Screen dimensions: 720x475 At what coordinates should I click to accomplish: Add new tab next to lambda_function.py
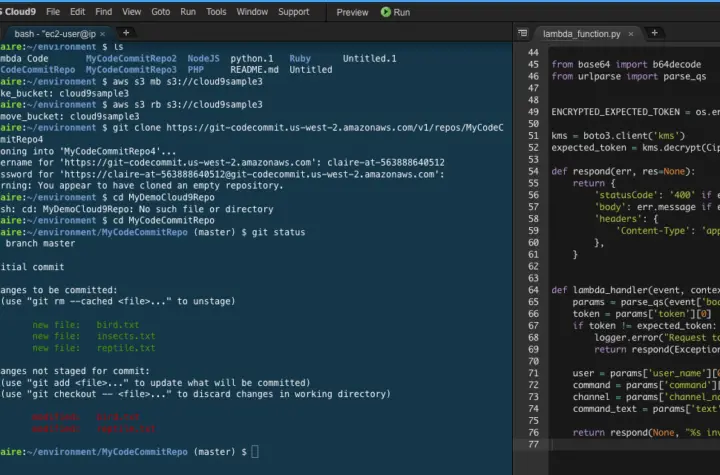click(x=654, y=33)
